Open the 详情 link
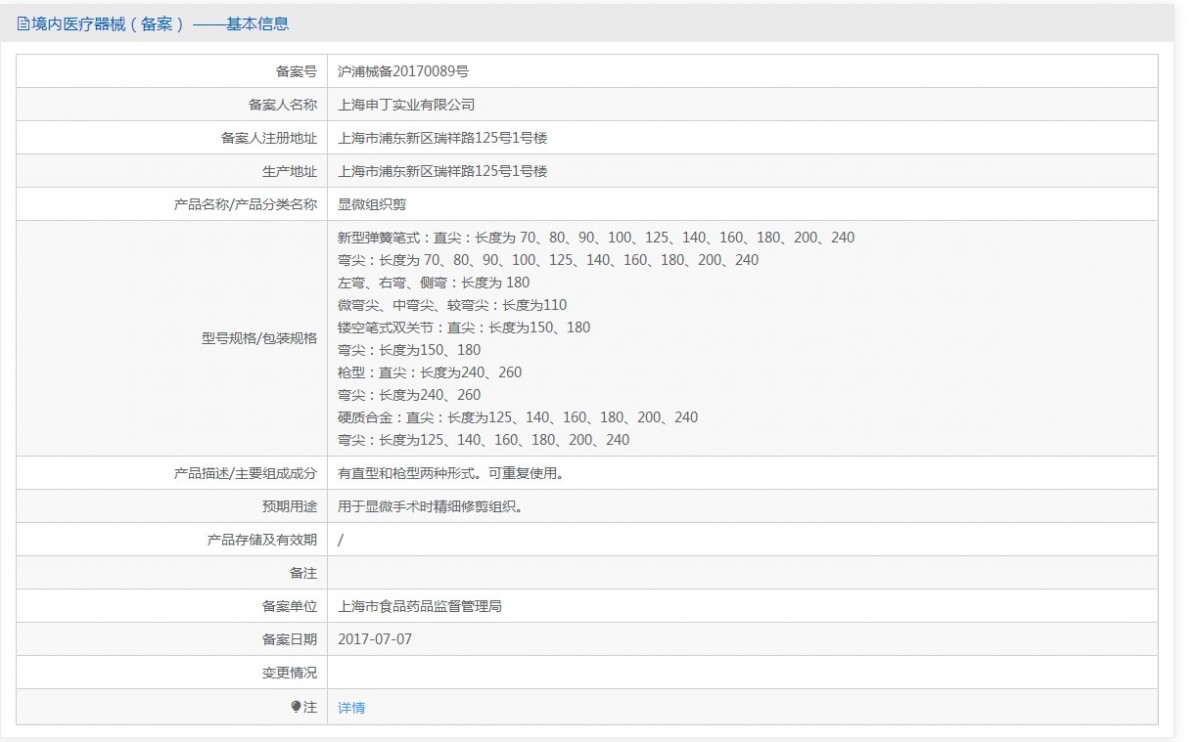Viewport: 1200px width, 742px height. coord(352,708)
